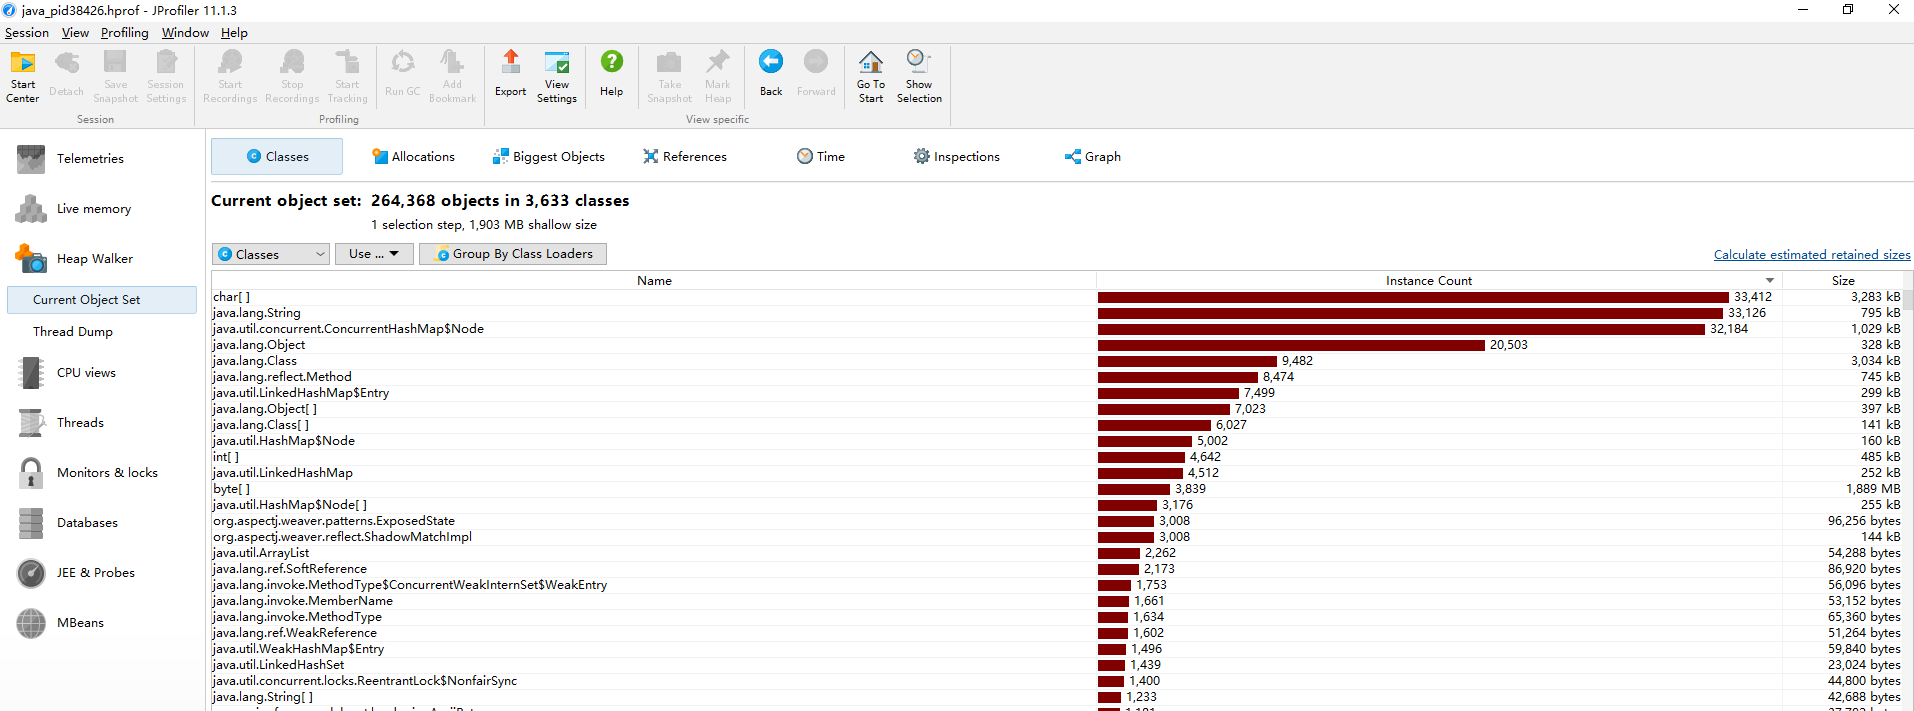Click Calculate estimated retained sizes link
The image size is (1914, 711).
tap(1812, 255)
